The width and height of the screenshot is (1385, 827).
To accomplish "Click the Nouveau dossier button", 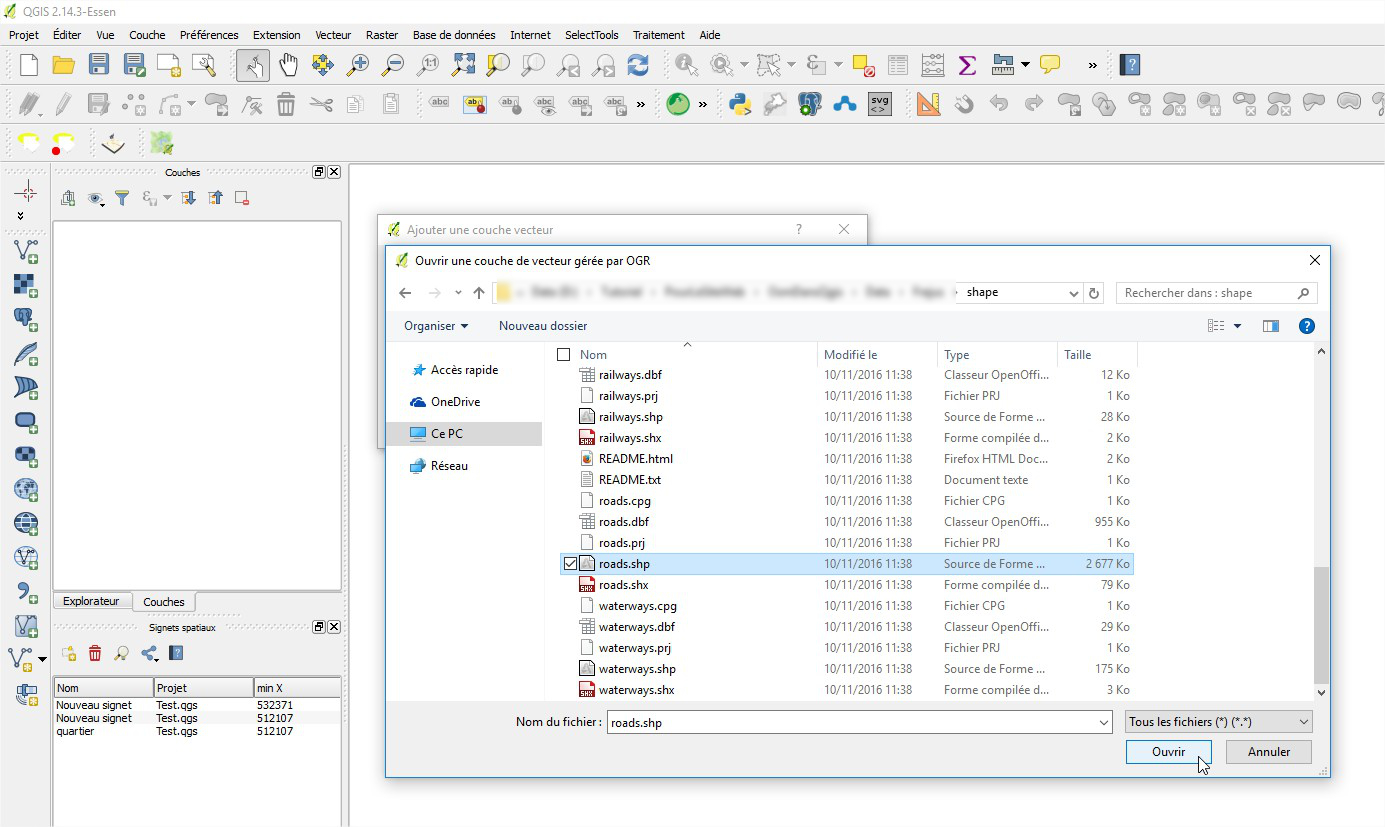I will point(543,326).
